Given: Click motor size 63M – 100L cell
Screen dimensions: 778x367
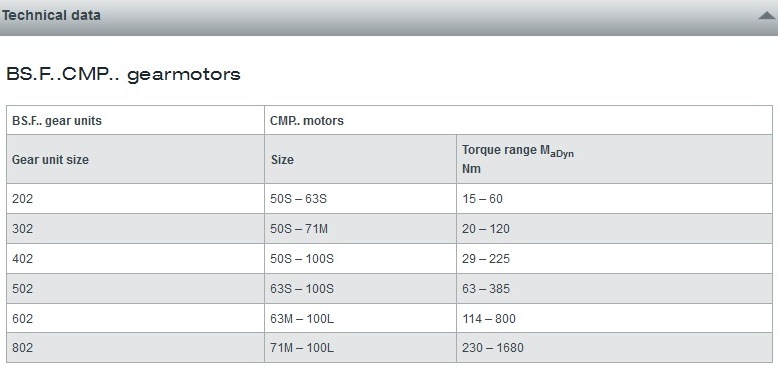Looking at the screenshot, I should (x=360, y=318).
